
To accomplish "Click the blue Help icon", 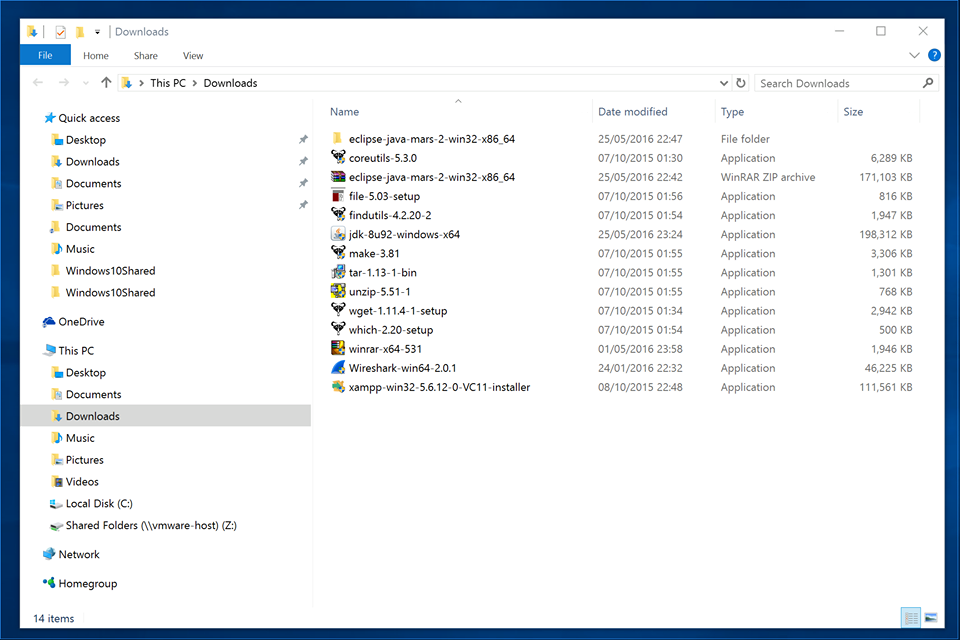I will (x=934, y=55).
